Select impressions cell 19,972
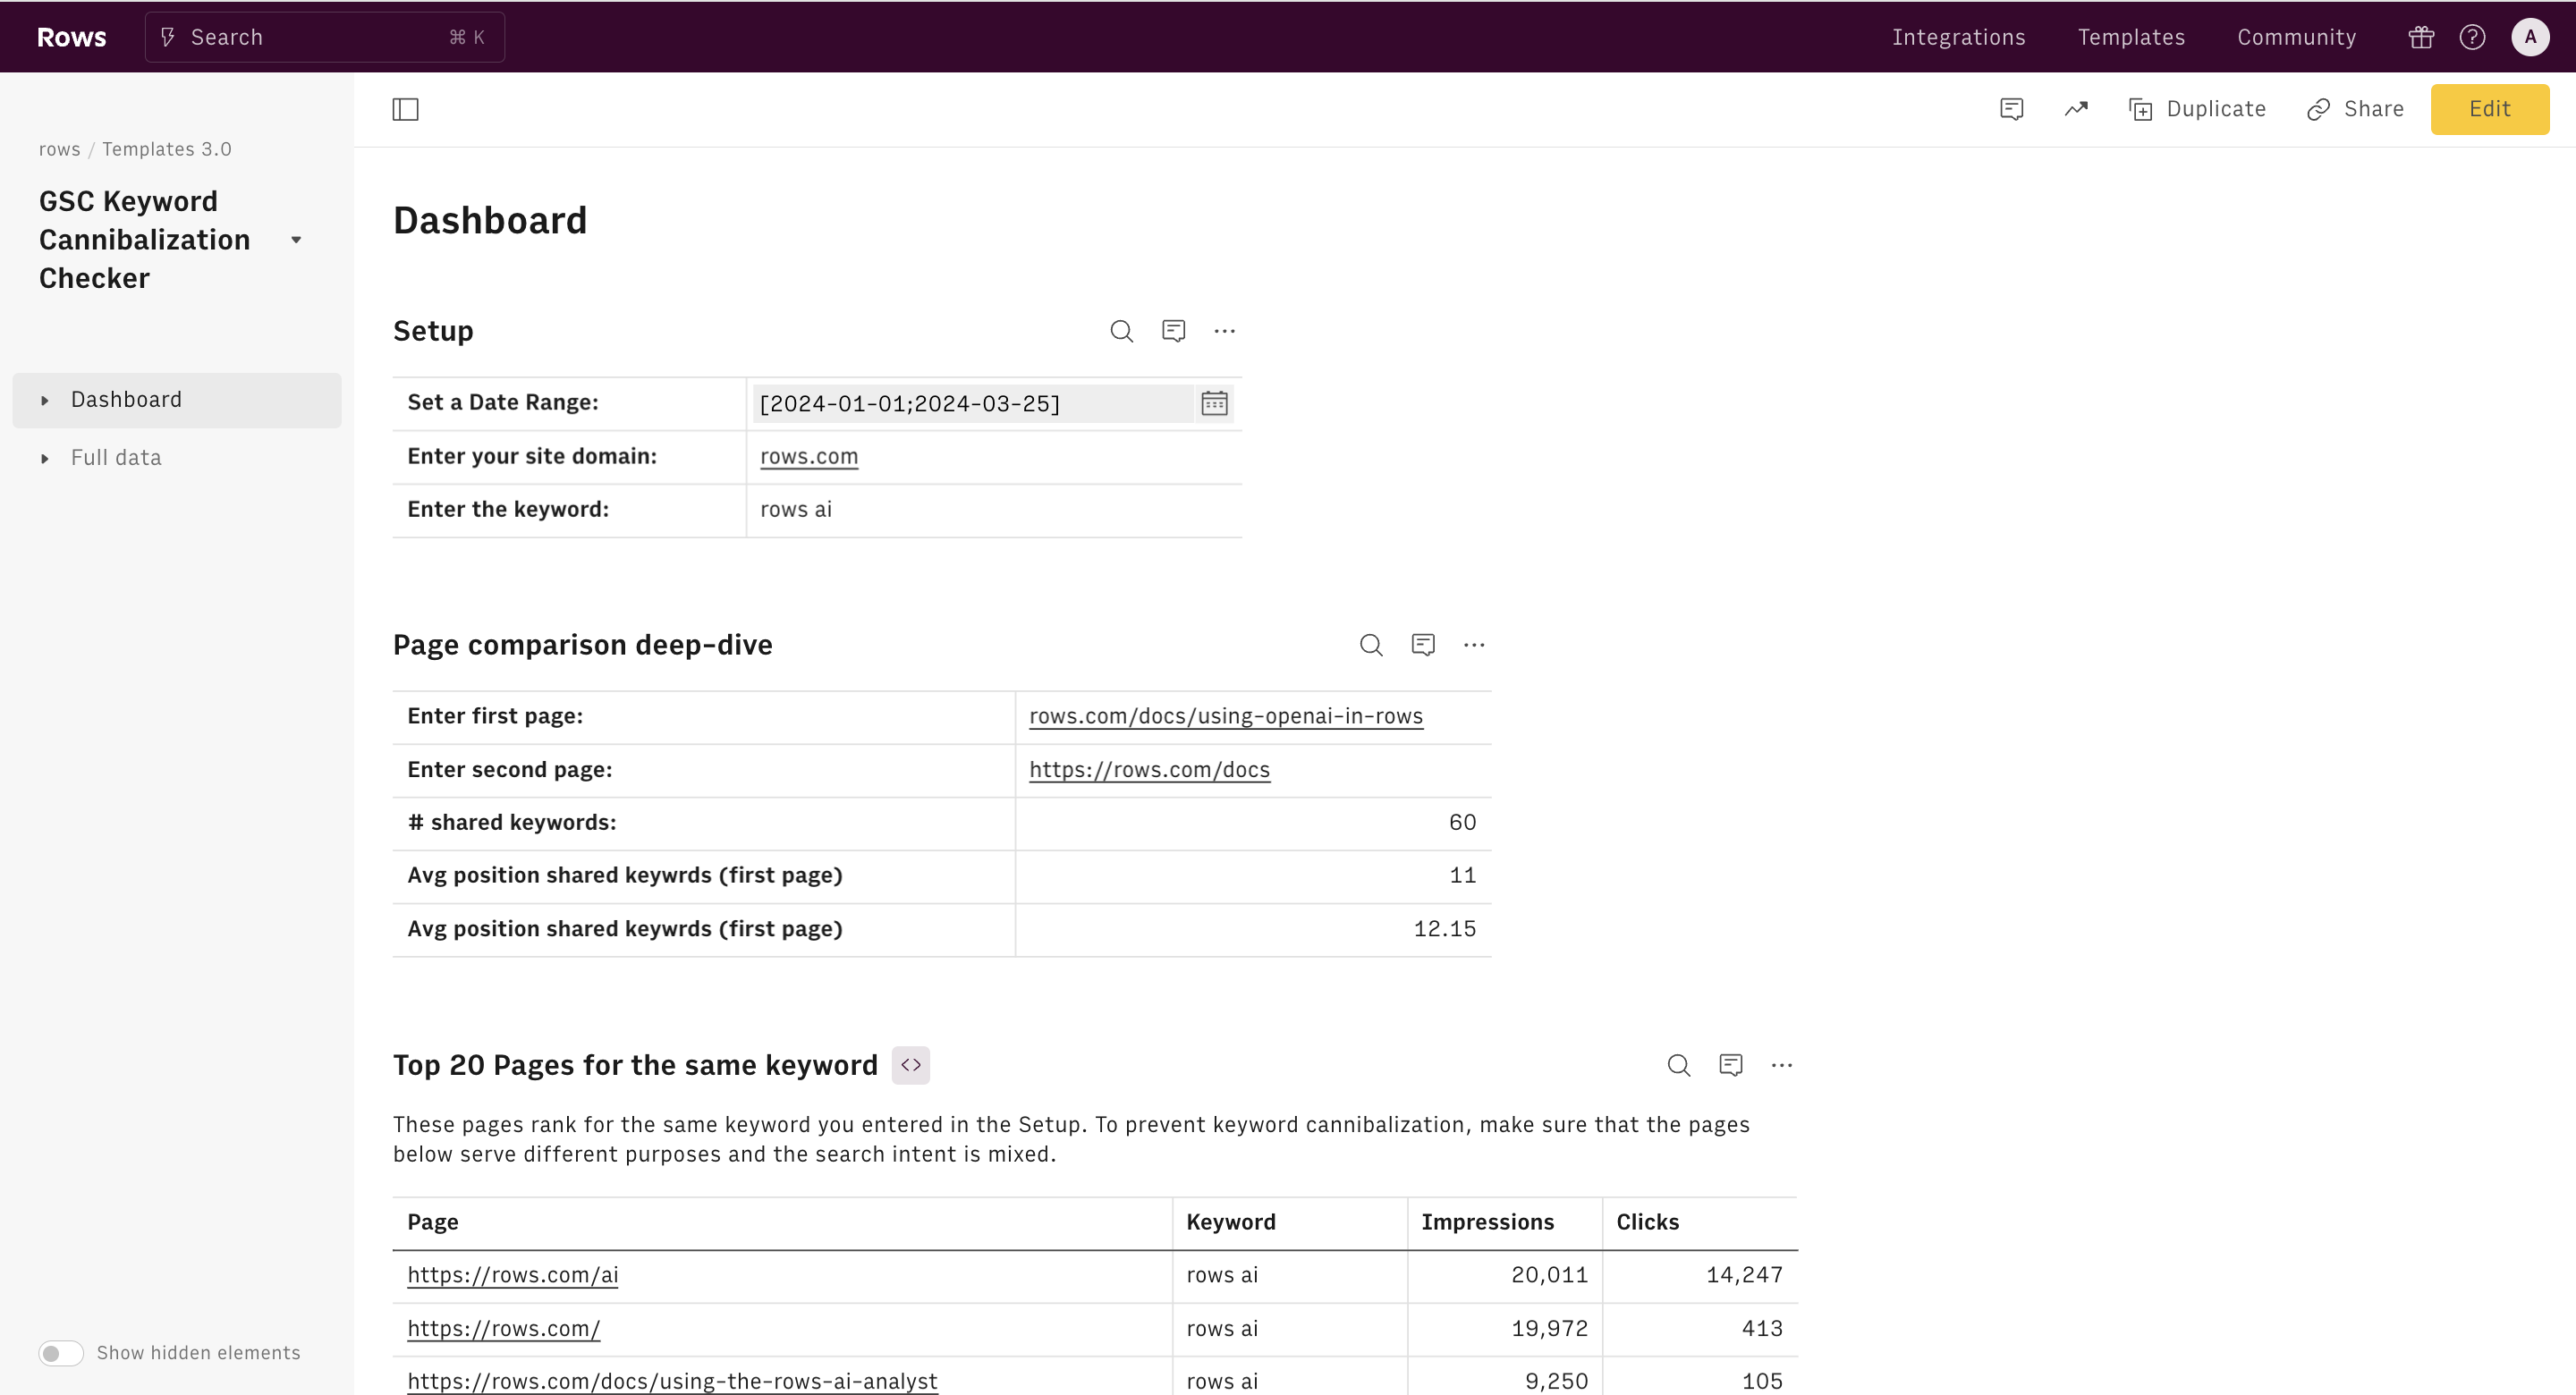Screen dimensions: 2576x1395 tap(1505, 1329)
